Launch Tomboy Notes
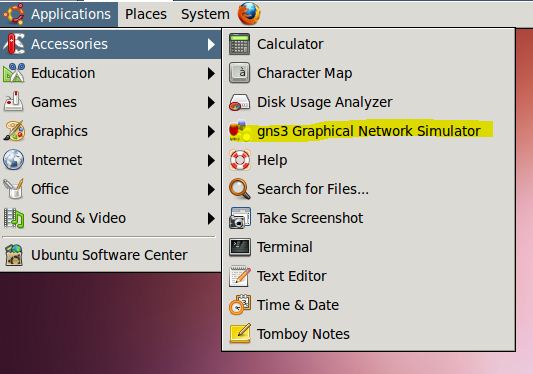 pos(368,334)
